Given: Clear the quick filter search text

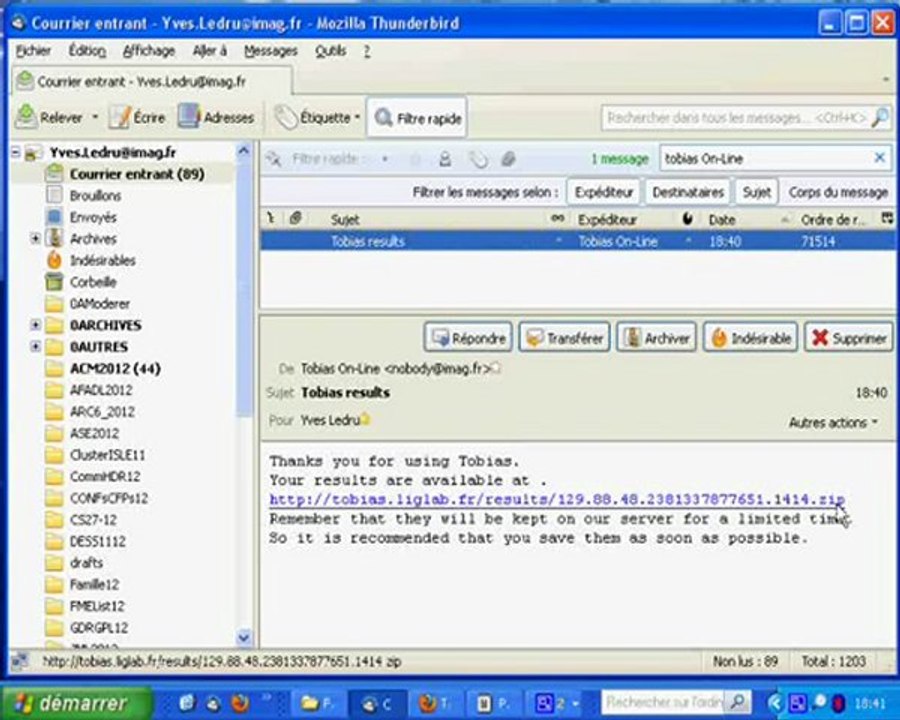Looking at the screenshot, I should (x=880, y=158).
